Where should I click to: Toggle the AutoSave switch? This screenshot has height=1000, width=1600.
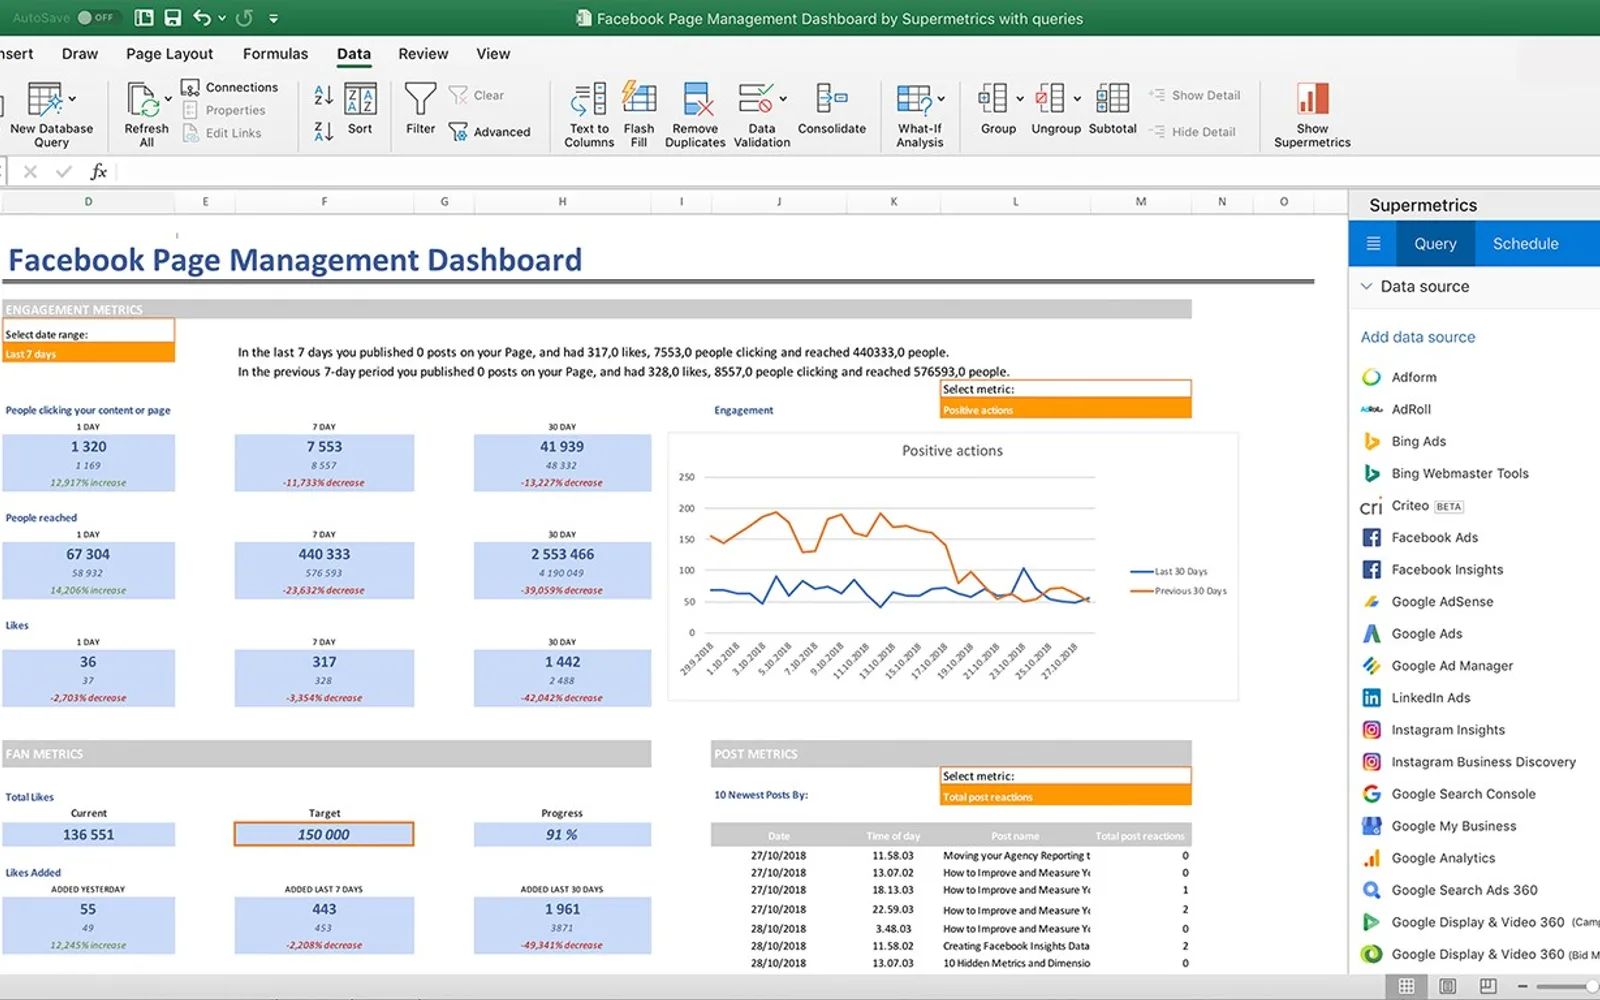(97, 18)
